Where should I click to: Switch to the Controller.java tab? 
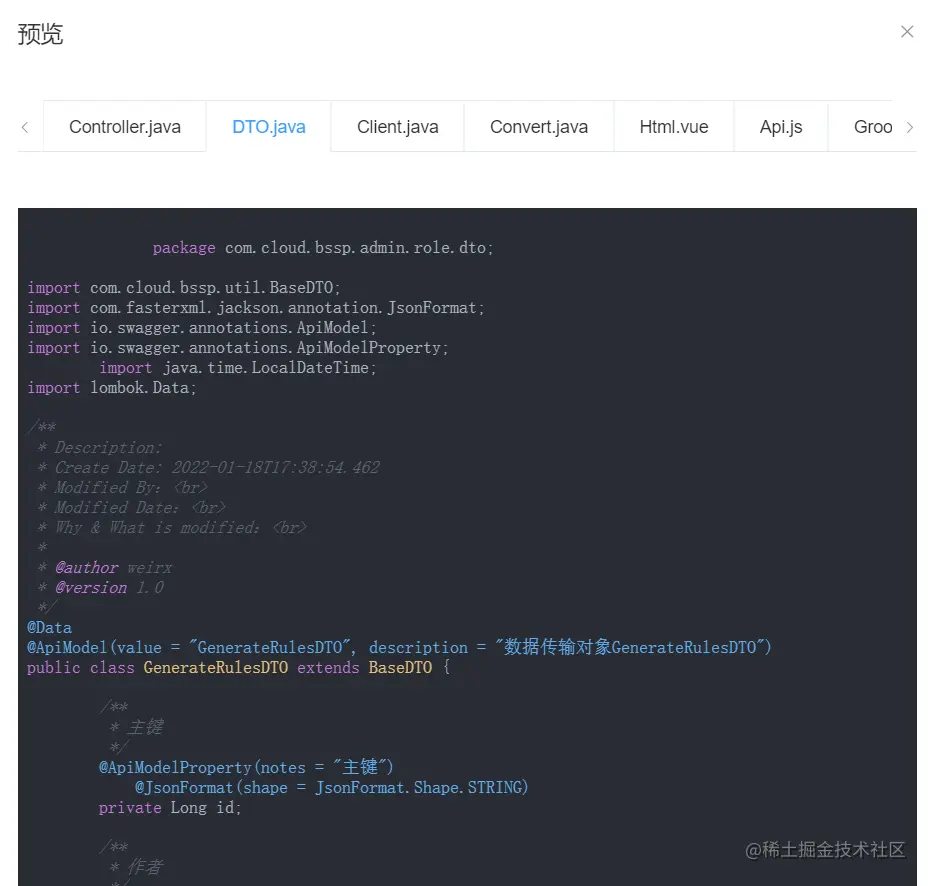[125, 127]
